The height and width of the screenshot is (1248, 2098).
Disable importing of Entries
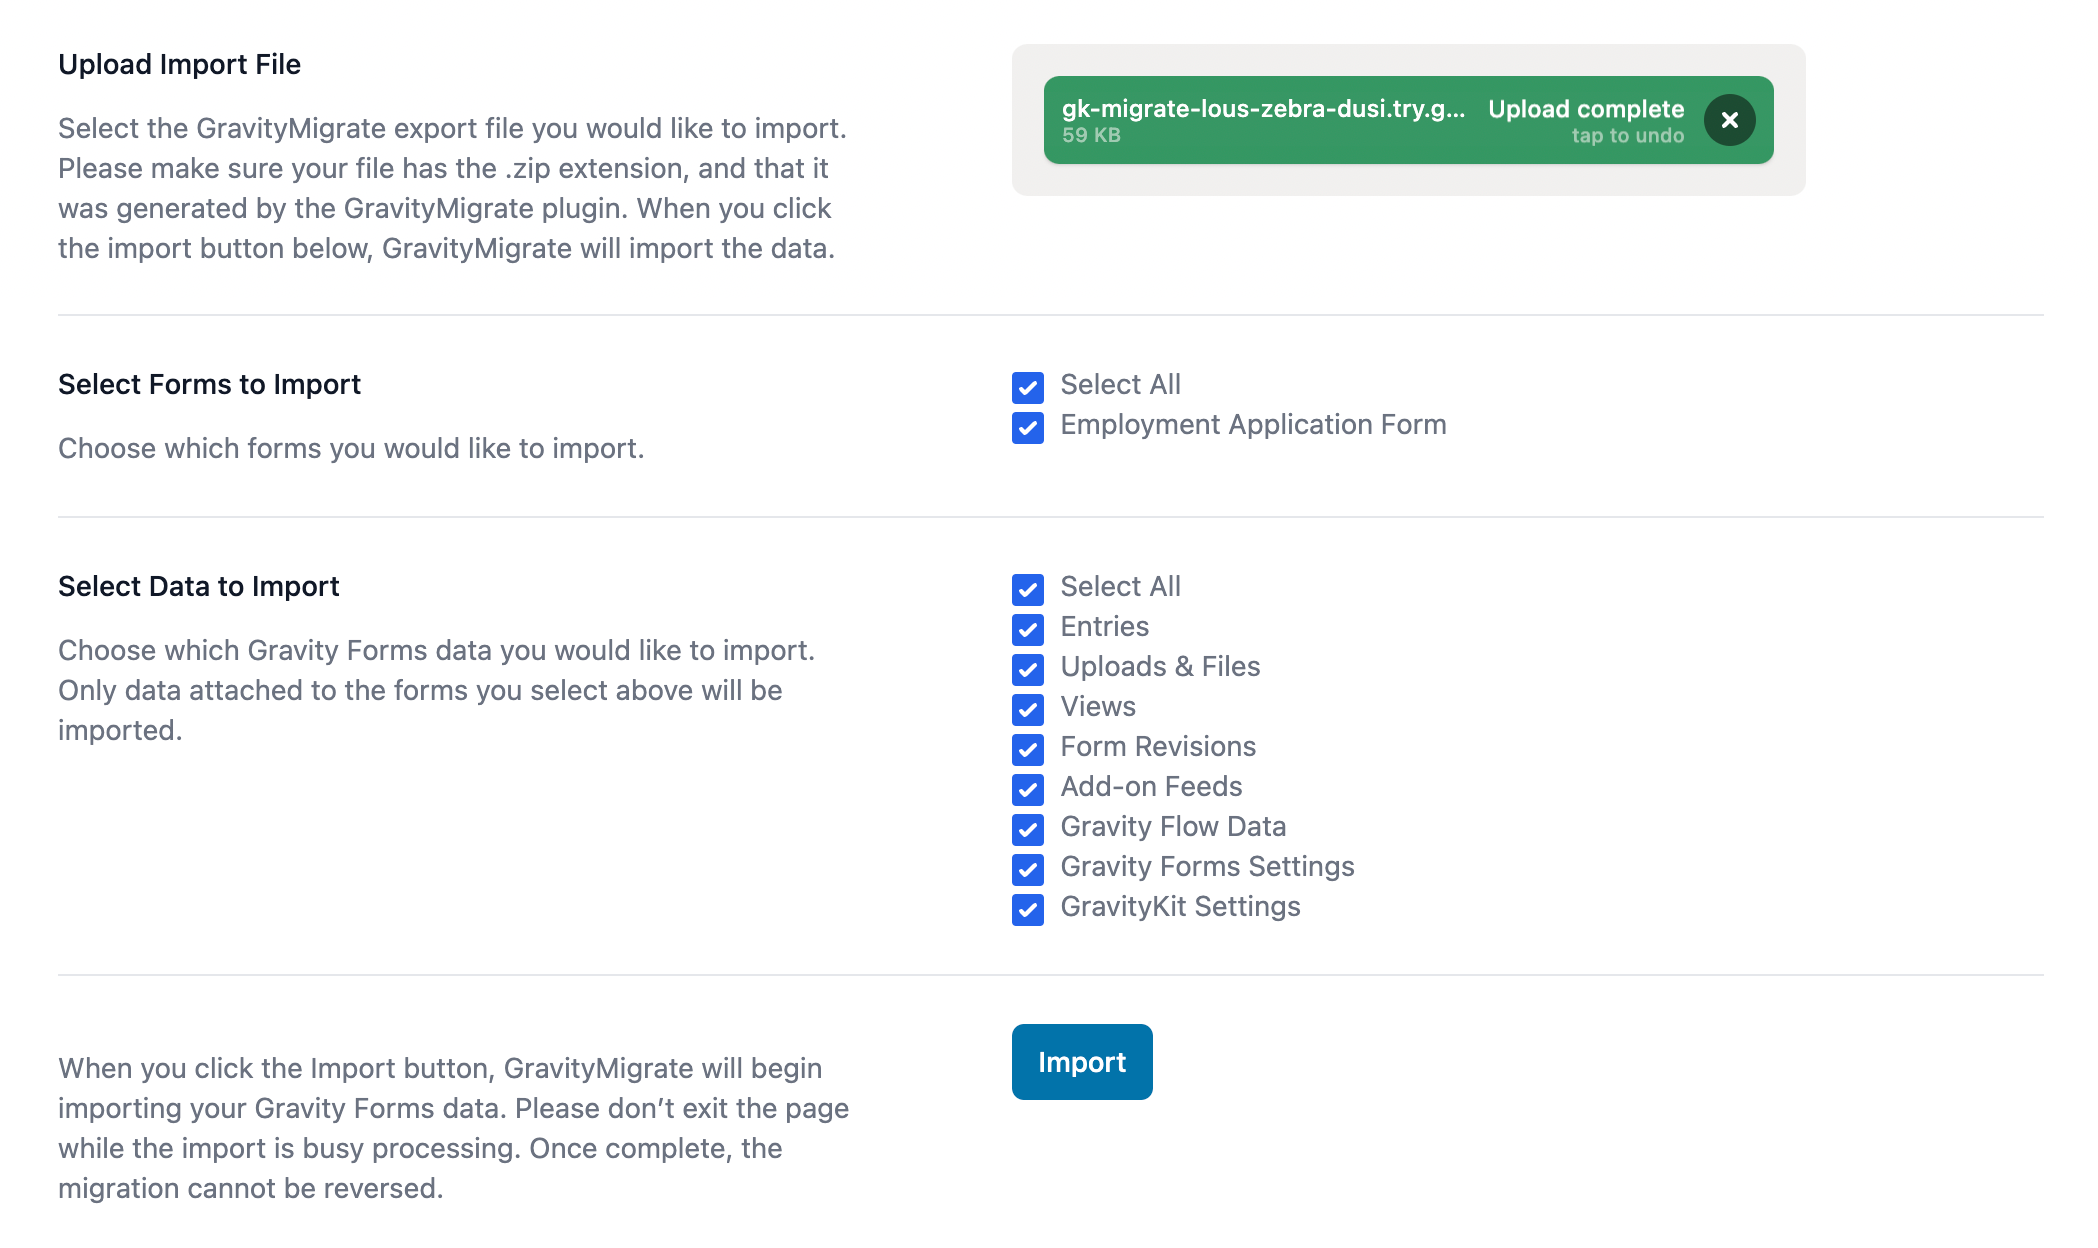coord(1026,629)
